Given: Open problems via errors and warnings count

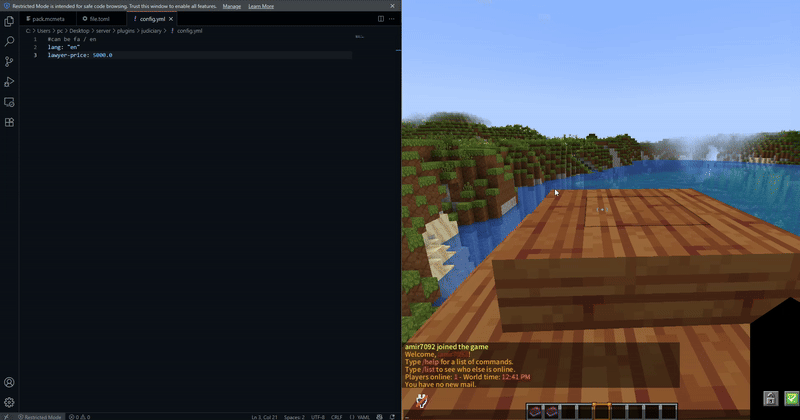Looking at the screenshot, I should [80, 416].
